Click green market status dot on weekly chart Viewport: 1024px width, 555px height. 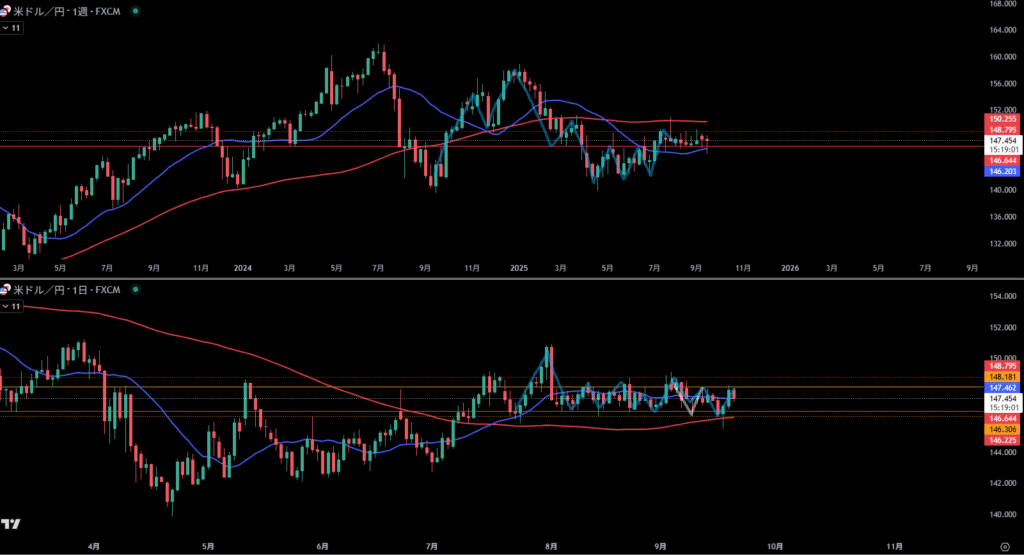tap(136, 10)
